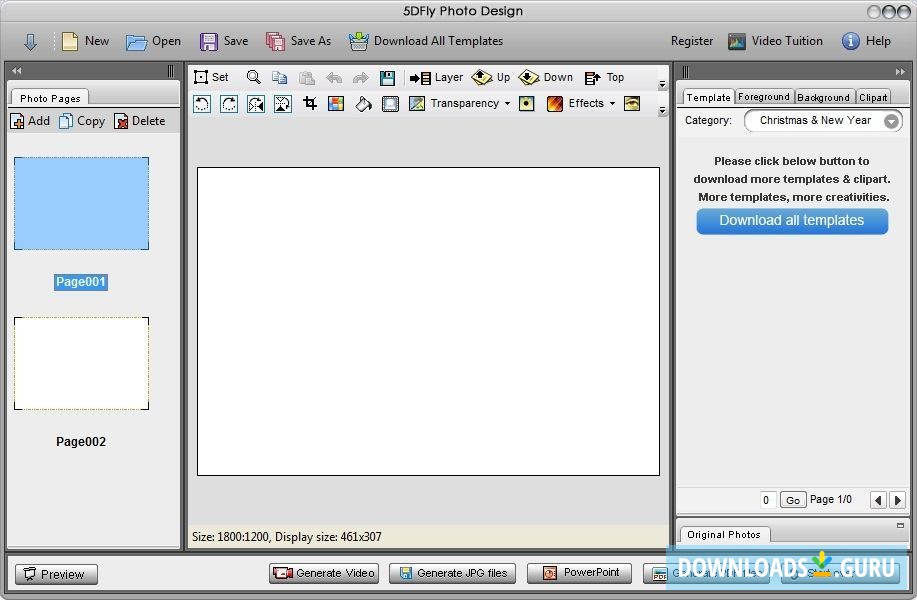Minimize the Original Photos panel
The image size is (917, 600).
click(x=900, y=525)
